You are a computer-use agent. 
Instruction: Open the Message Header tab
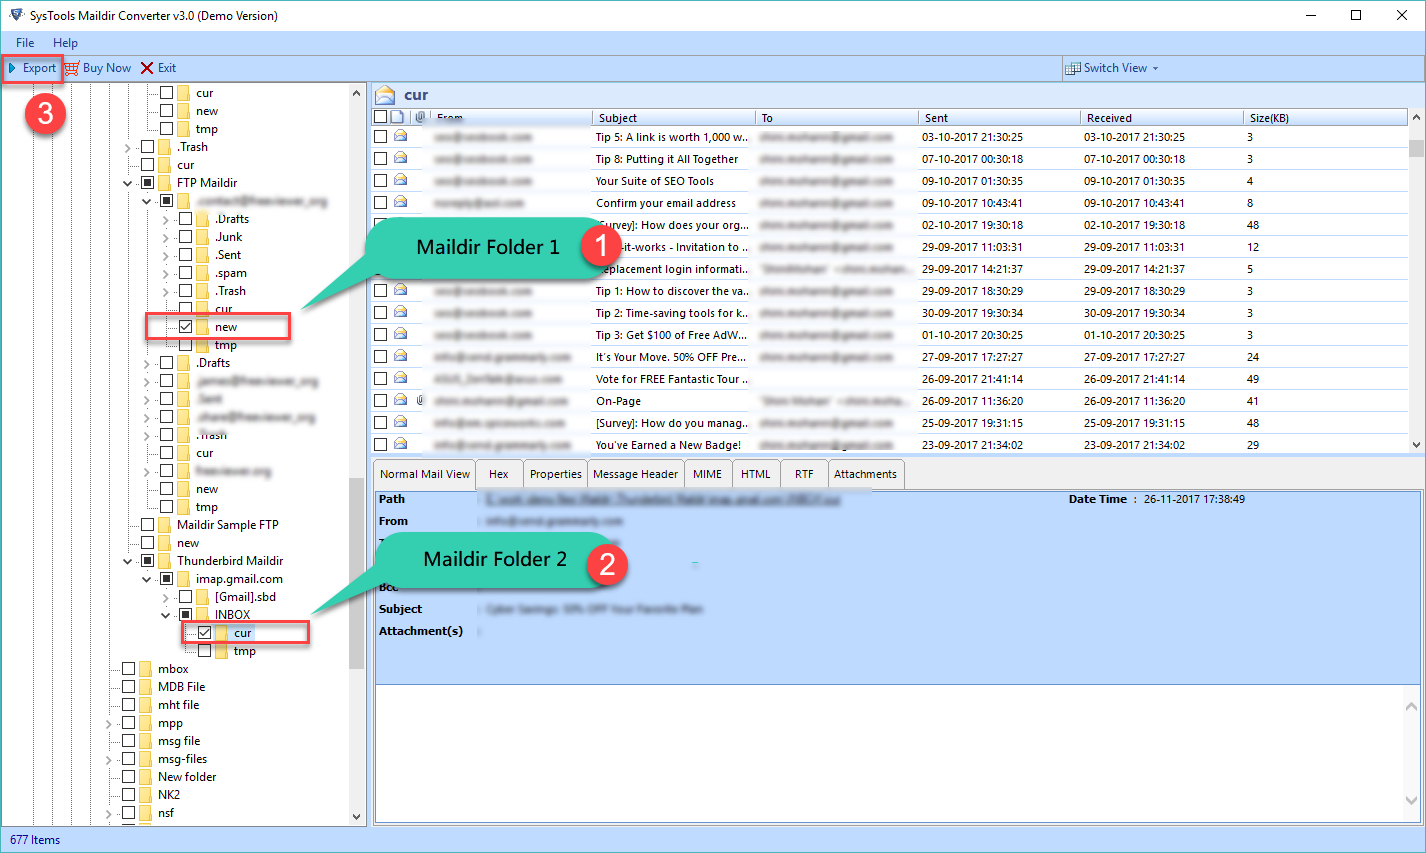pyautogui.click(x=635, y=474)
